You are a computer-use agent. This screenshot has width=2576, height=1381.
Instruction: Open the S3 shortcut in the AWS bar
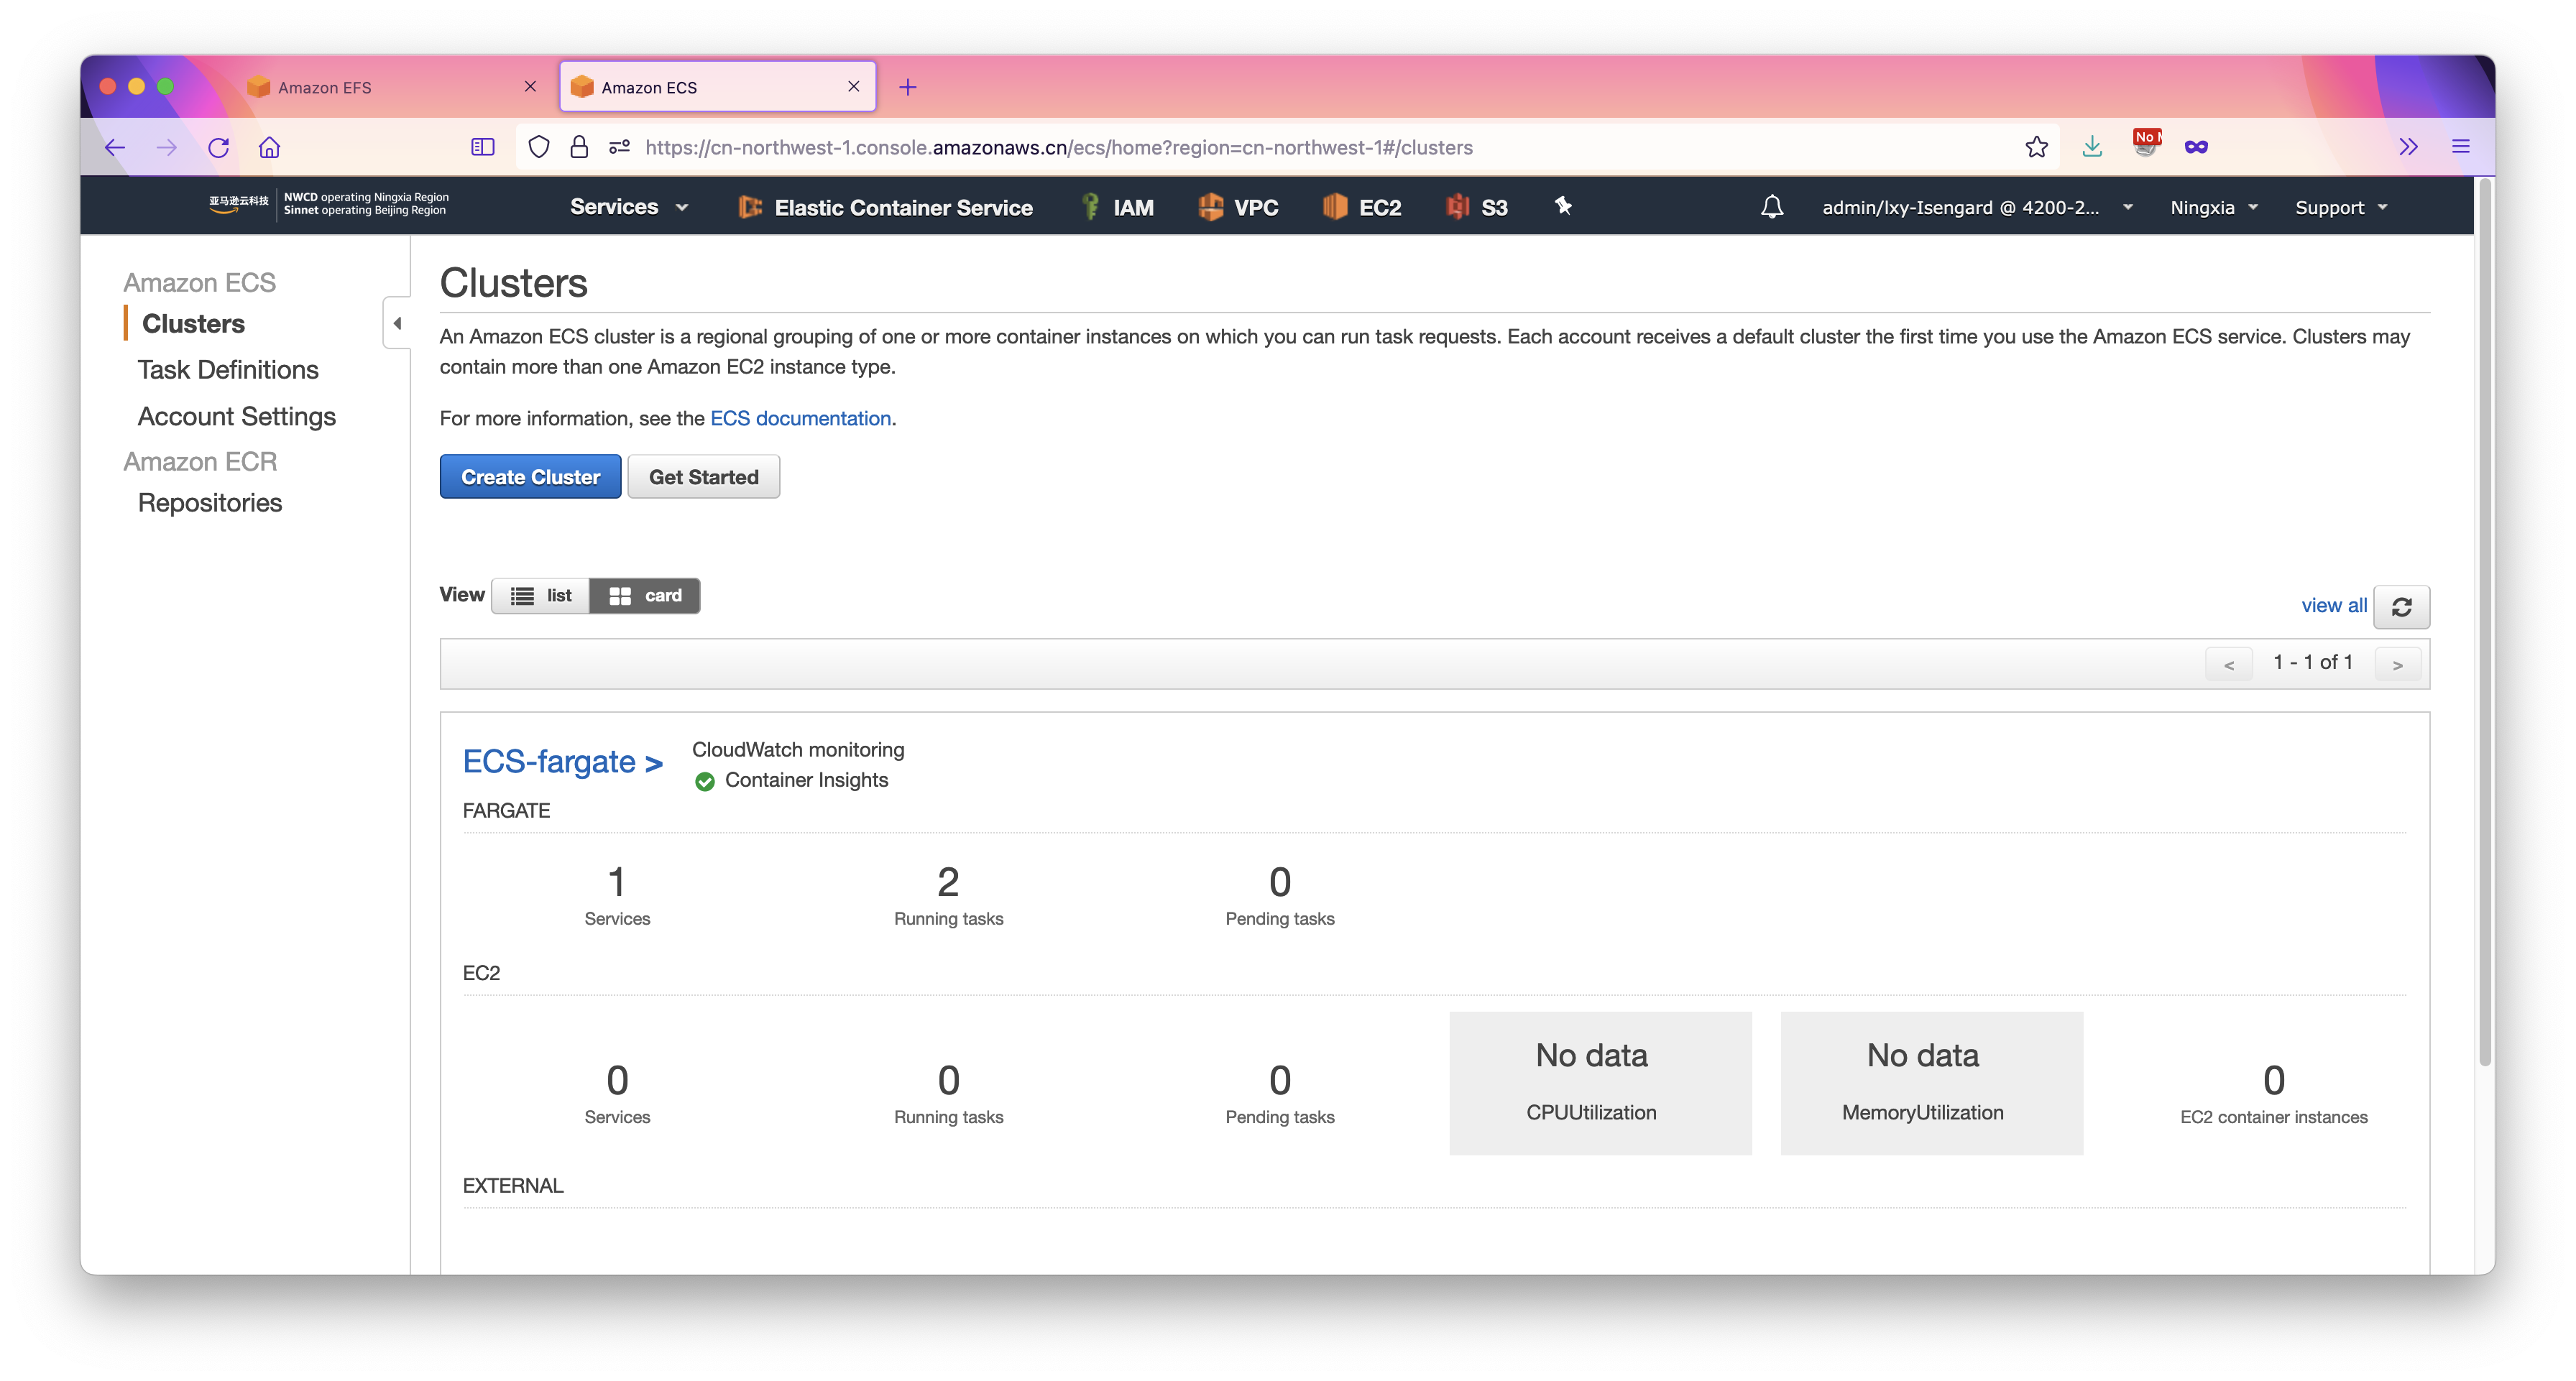(x=1476, y=207)
